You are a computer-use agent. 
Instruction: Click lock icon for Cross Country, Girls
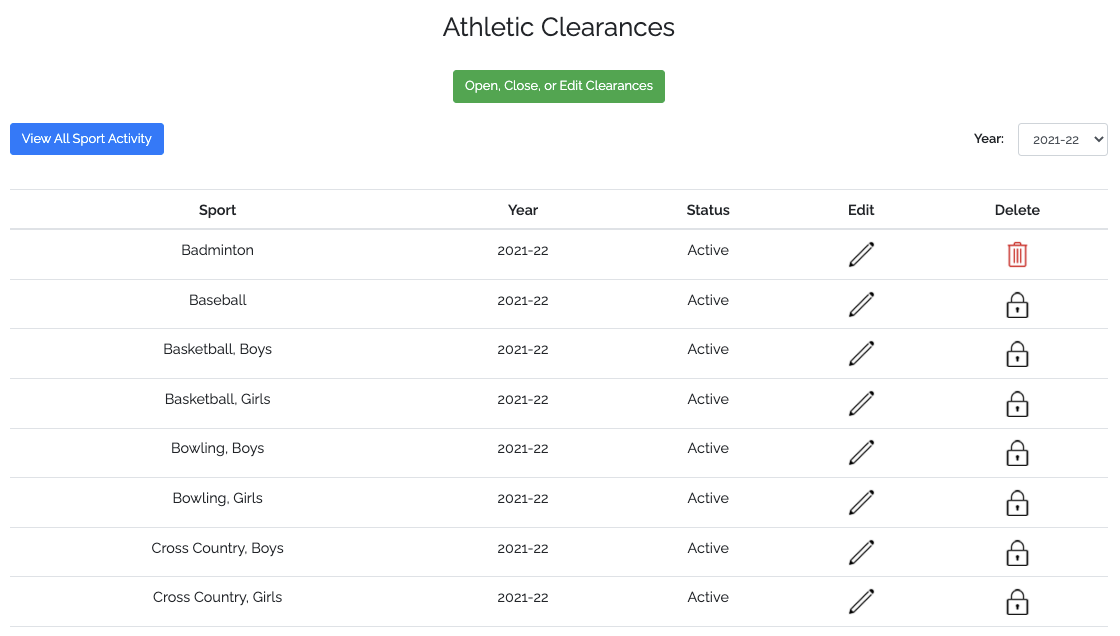tap(1017, 602)
